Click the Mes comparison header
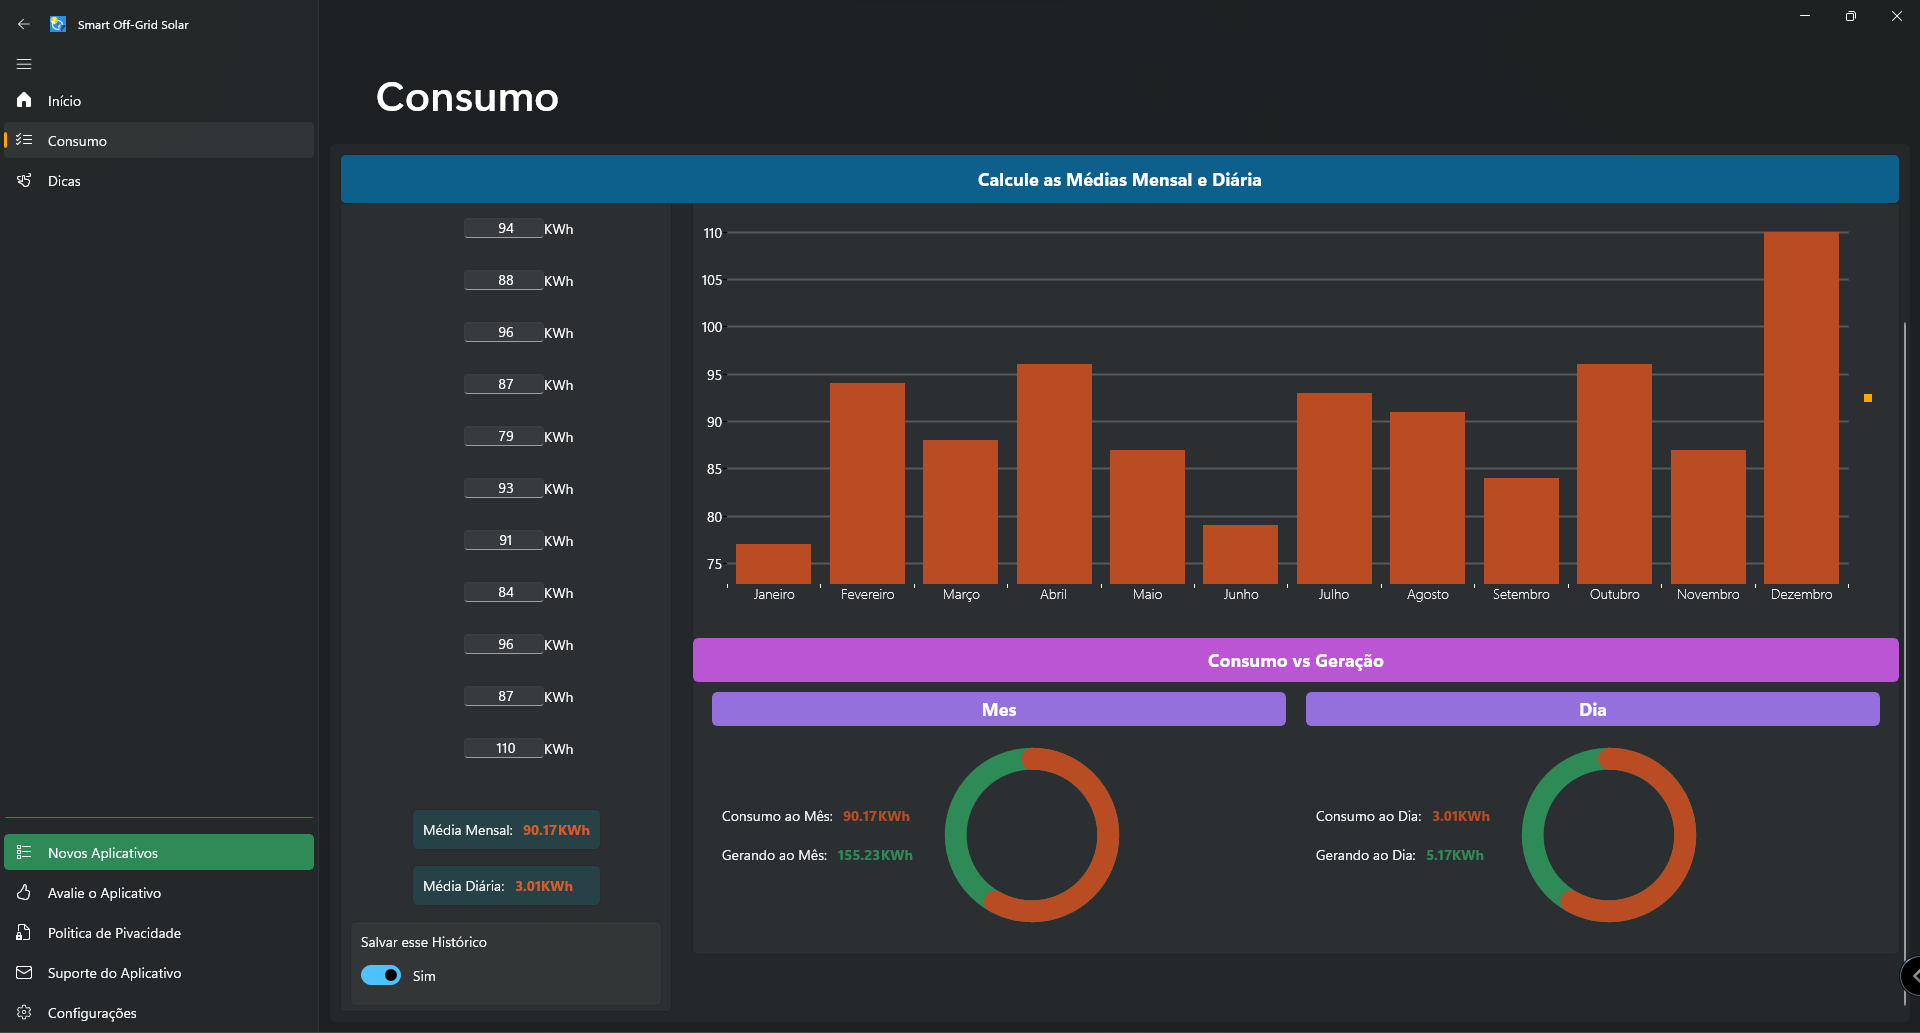 [x=998, y=709]
